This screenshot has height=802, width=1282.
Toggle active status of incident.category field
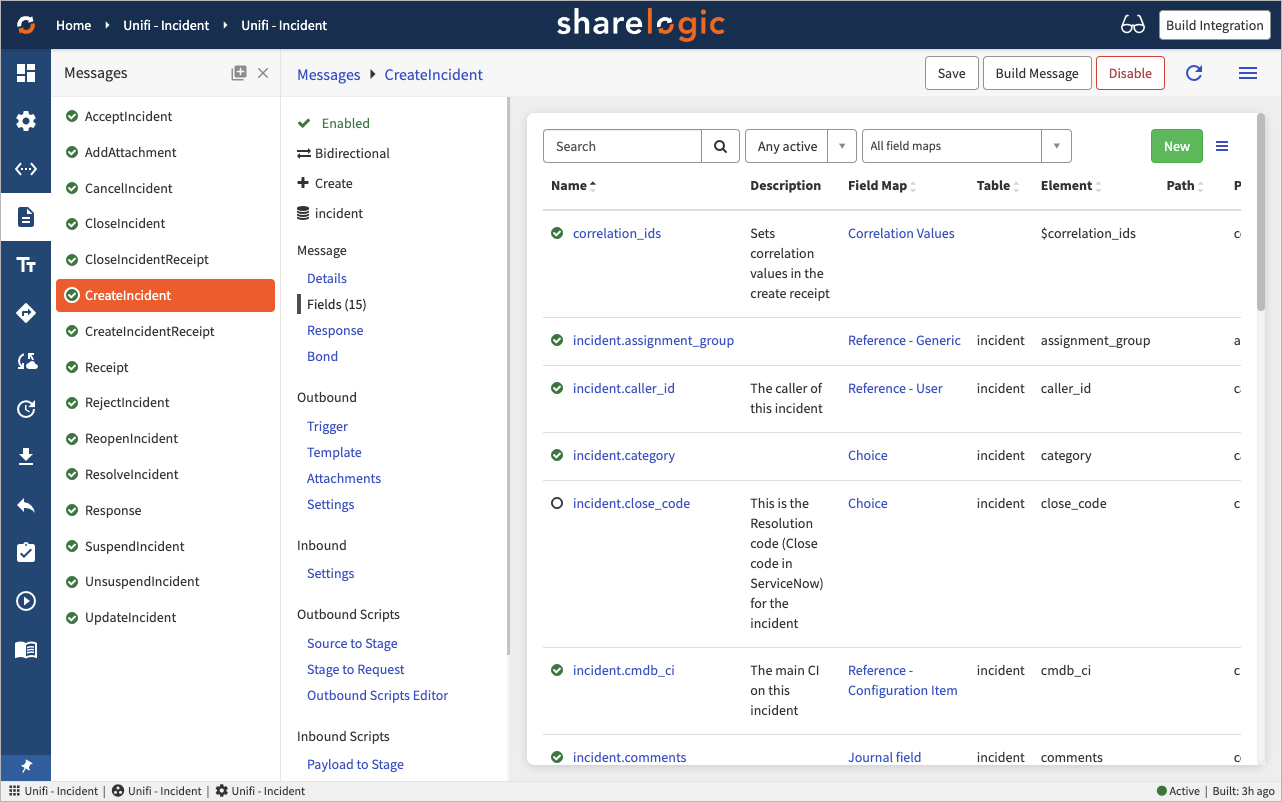tap(557, 455)
